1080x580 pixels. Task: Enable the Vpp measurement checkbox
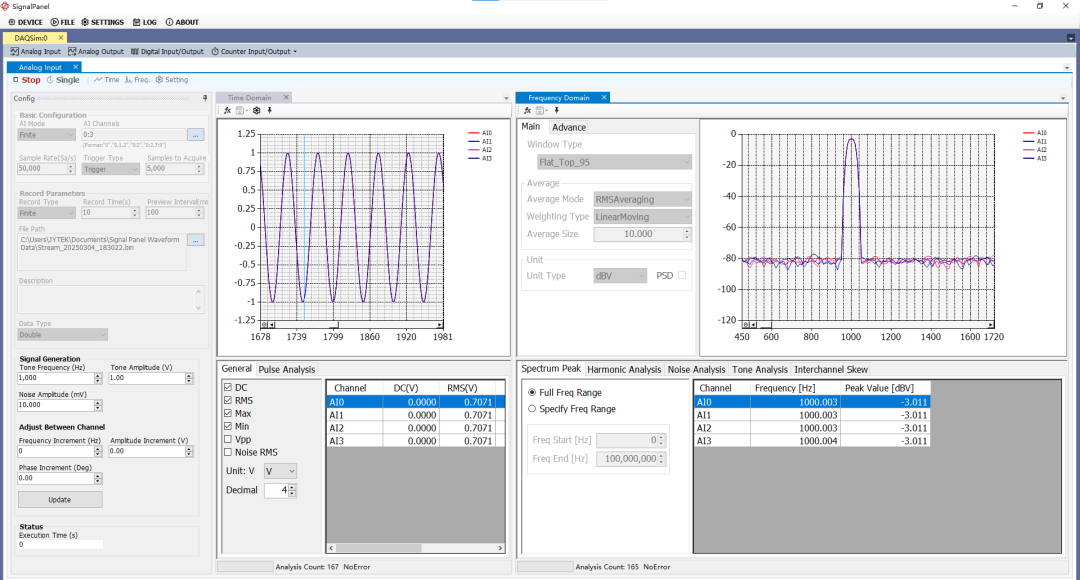click(228, 439)
